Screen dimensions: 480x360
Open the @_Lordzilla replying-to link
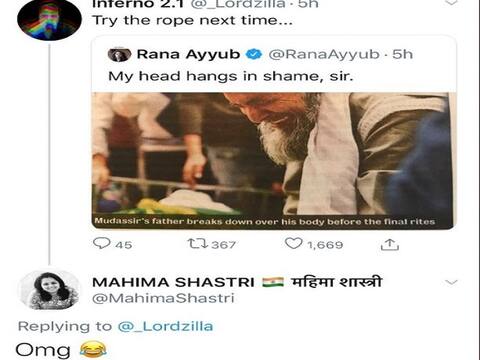(165, 326)
